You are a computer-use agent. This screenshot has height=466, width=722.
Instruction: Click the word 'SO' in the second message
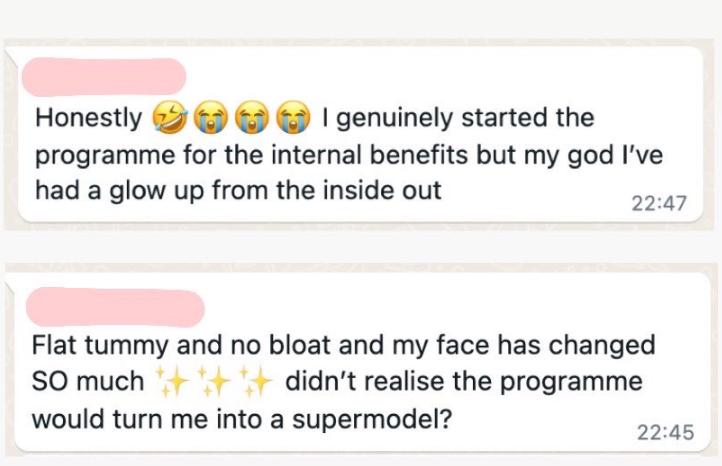tap(50, 382)
